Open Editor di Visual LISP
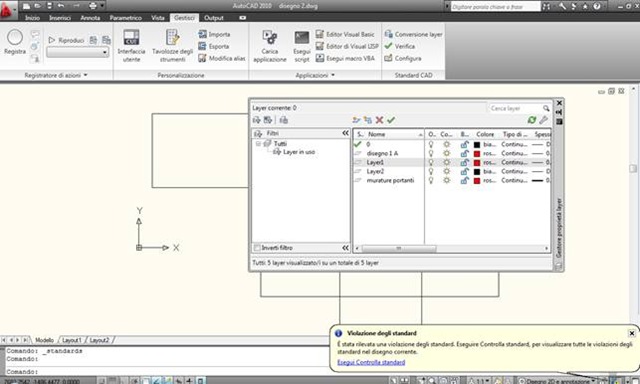Screen dimensions: 640x384 (347, 46)
